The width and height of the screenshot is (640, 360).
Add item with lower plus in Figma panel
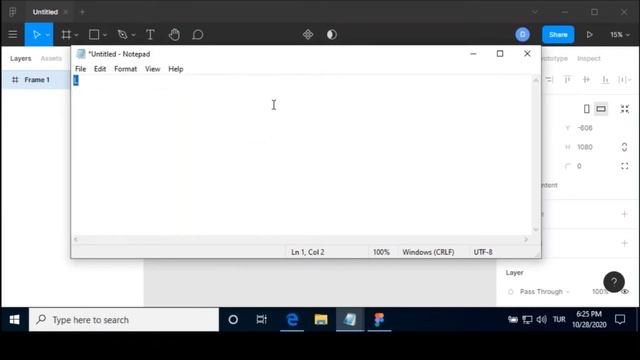point(624,243)
